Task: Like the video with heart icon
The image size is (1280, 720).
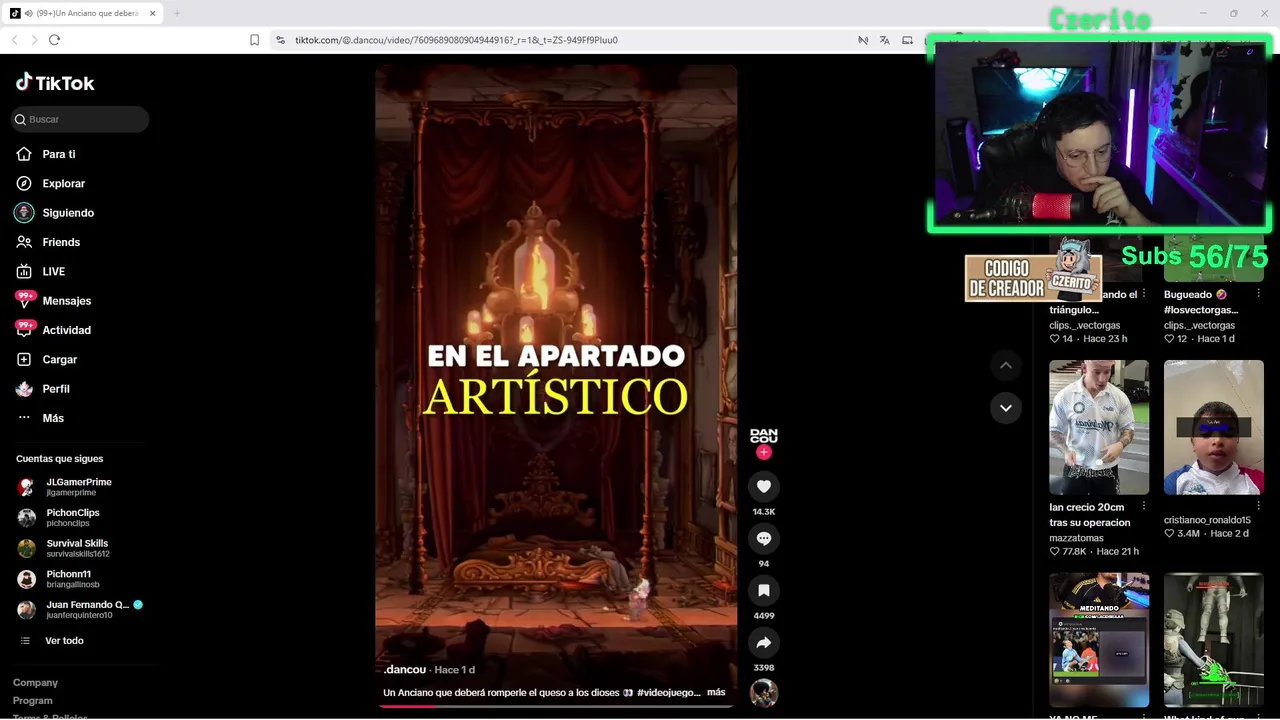Action: point(764,486)
